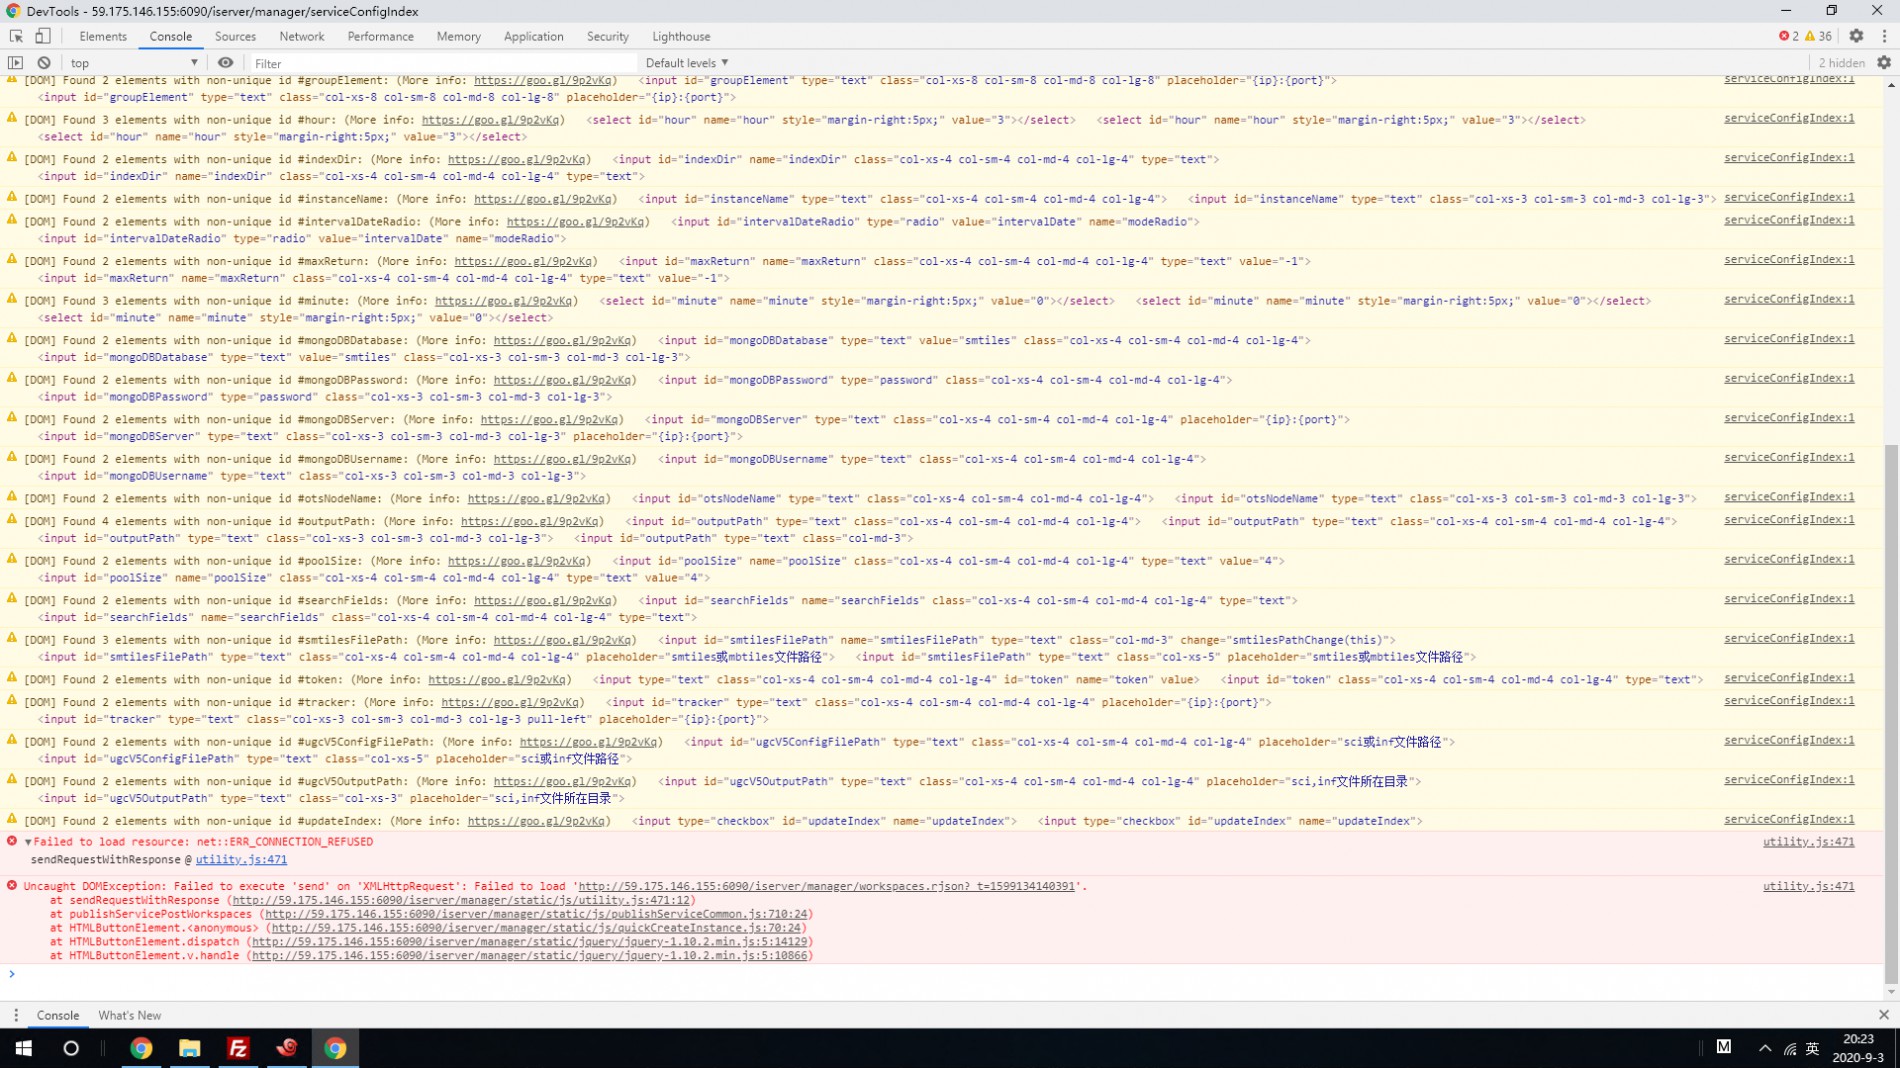This screenshot has height=1068, width=1900.
Task: Open File Explorer from the taskbar
Action: point(189,1048)
